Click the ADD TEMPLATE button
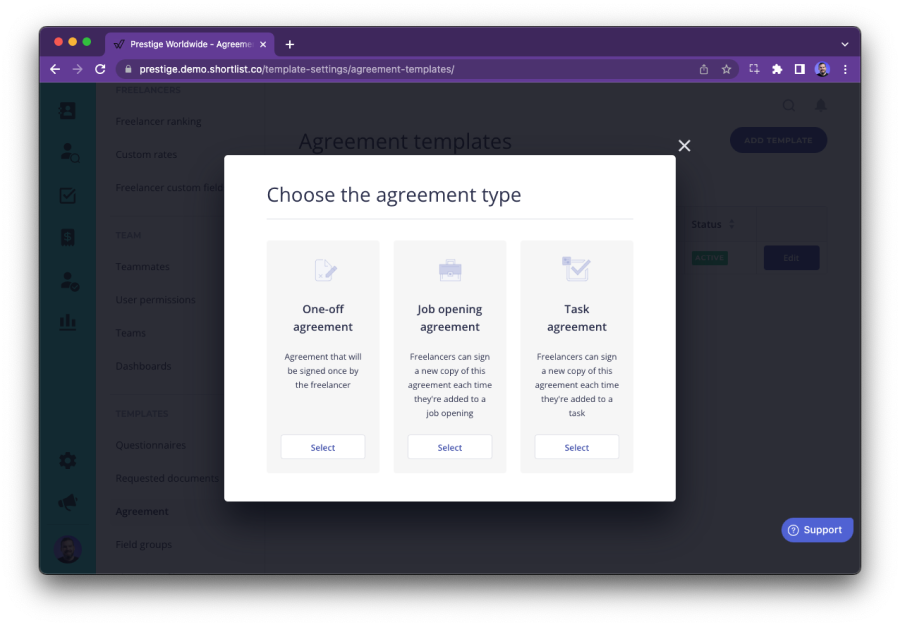Screen dimensions: 900x627 (x=779, y=140)
